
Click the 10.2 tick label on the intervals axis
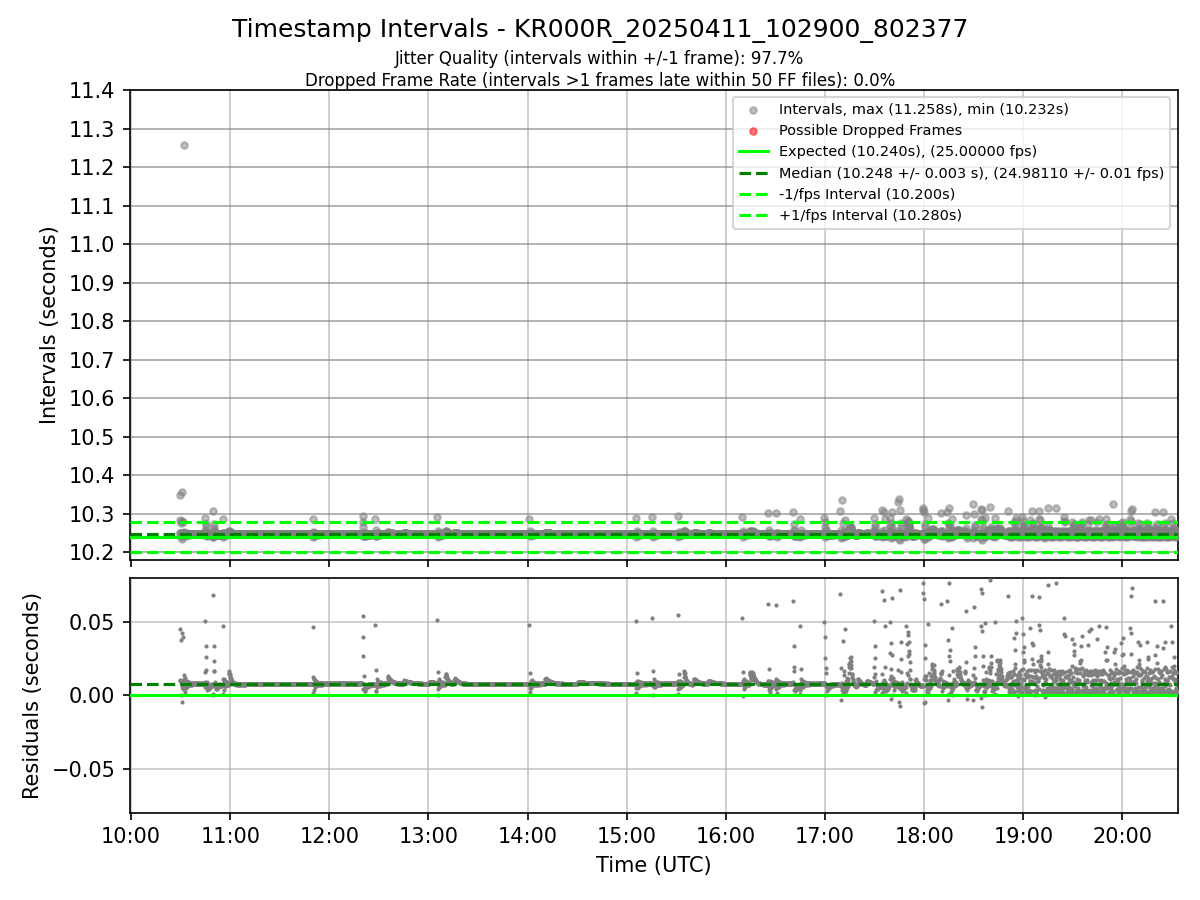(94, 553)
